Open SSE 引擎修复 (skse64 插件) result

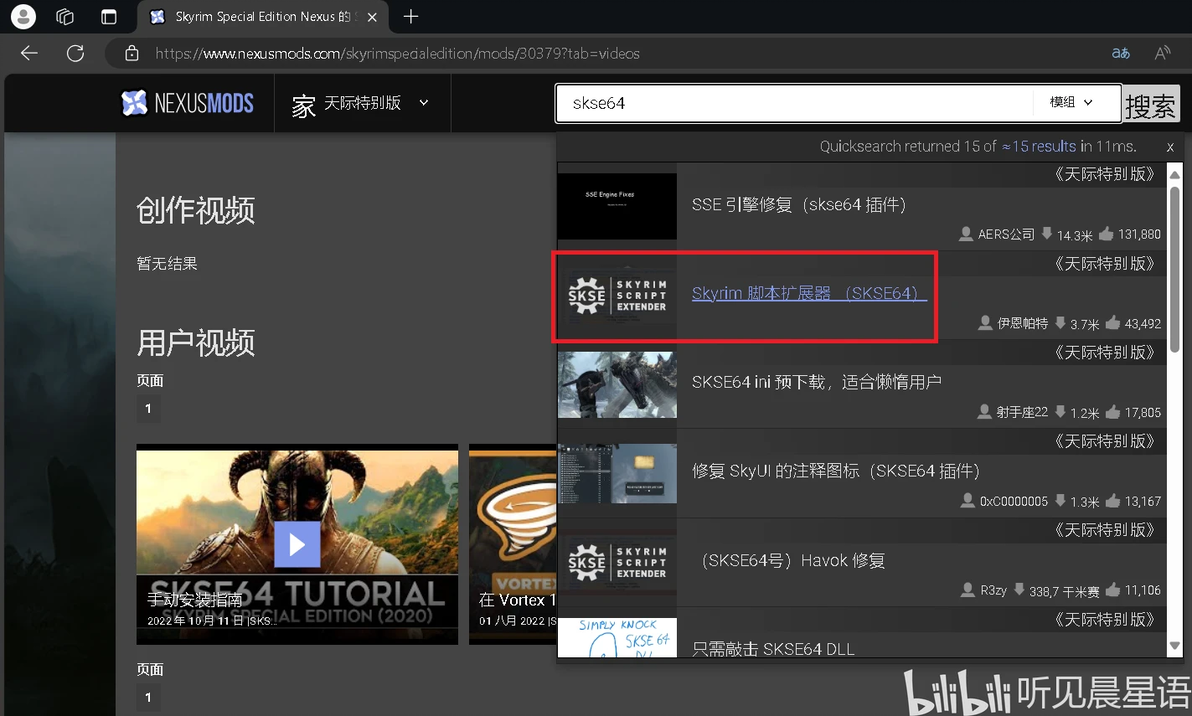click(799, 204)
